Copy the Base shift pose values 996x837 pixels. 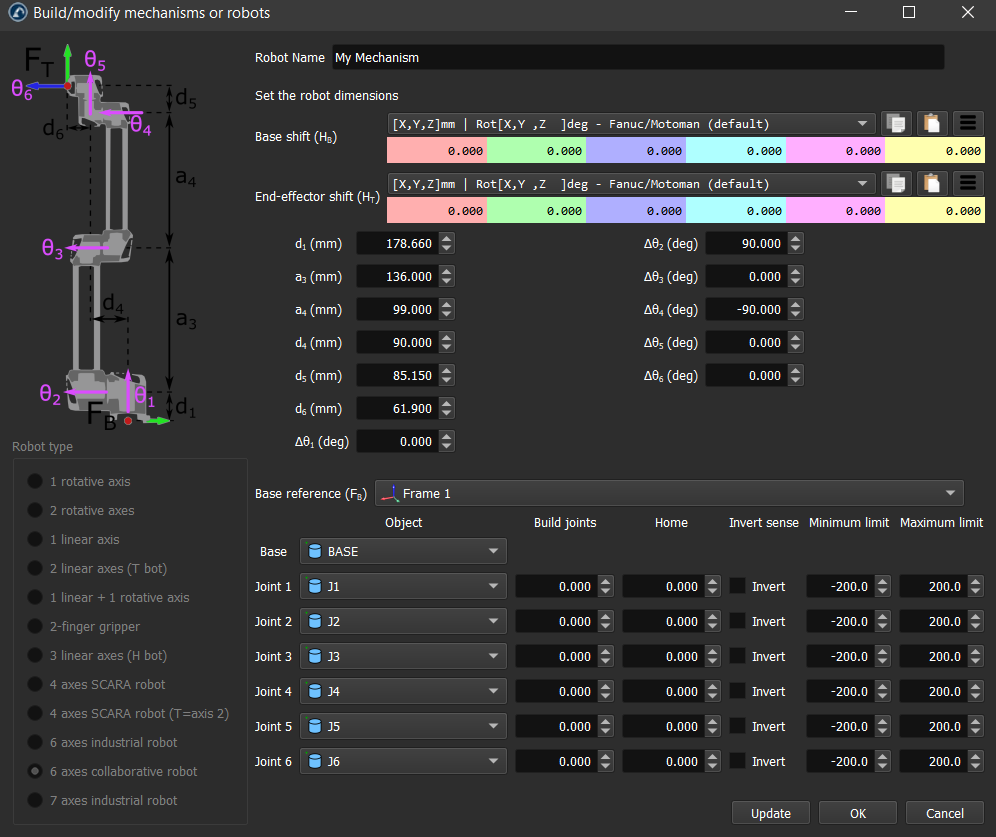897,124
